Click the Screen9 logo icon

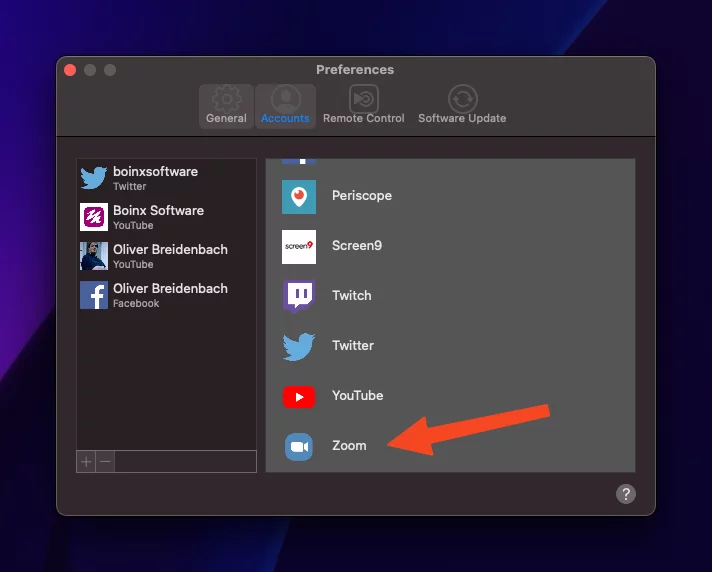pos(299,247)
